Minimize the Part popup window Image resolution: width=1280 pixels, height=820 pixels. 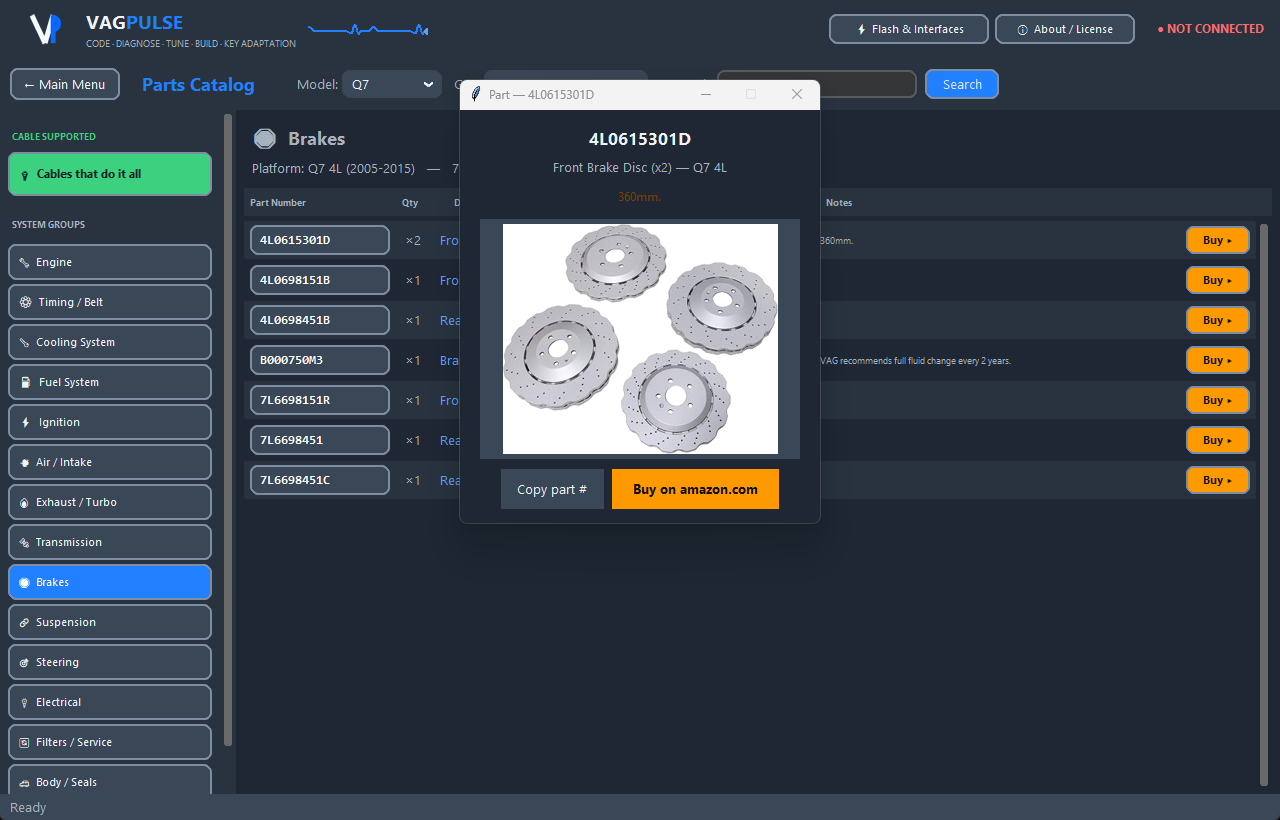point(706,94)
